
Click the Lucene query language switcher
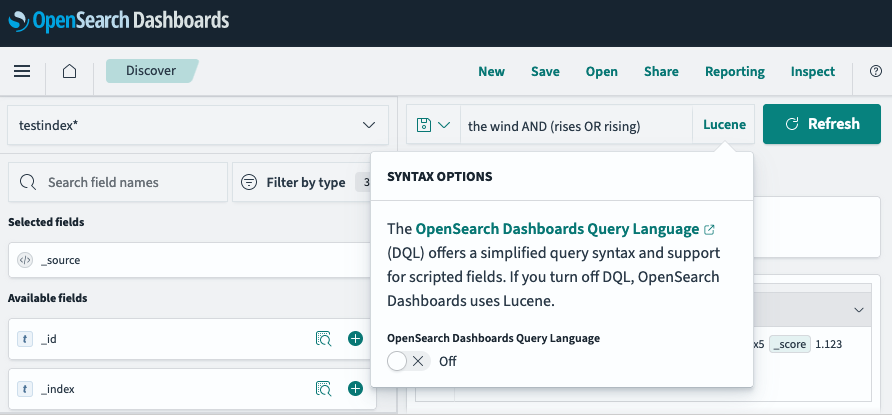(x=724, y=125)
